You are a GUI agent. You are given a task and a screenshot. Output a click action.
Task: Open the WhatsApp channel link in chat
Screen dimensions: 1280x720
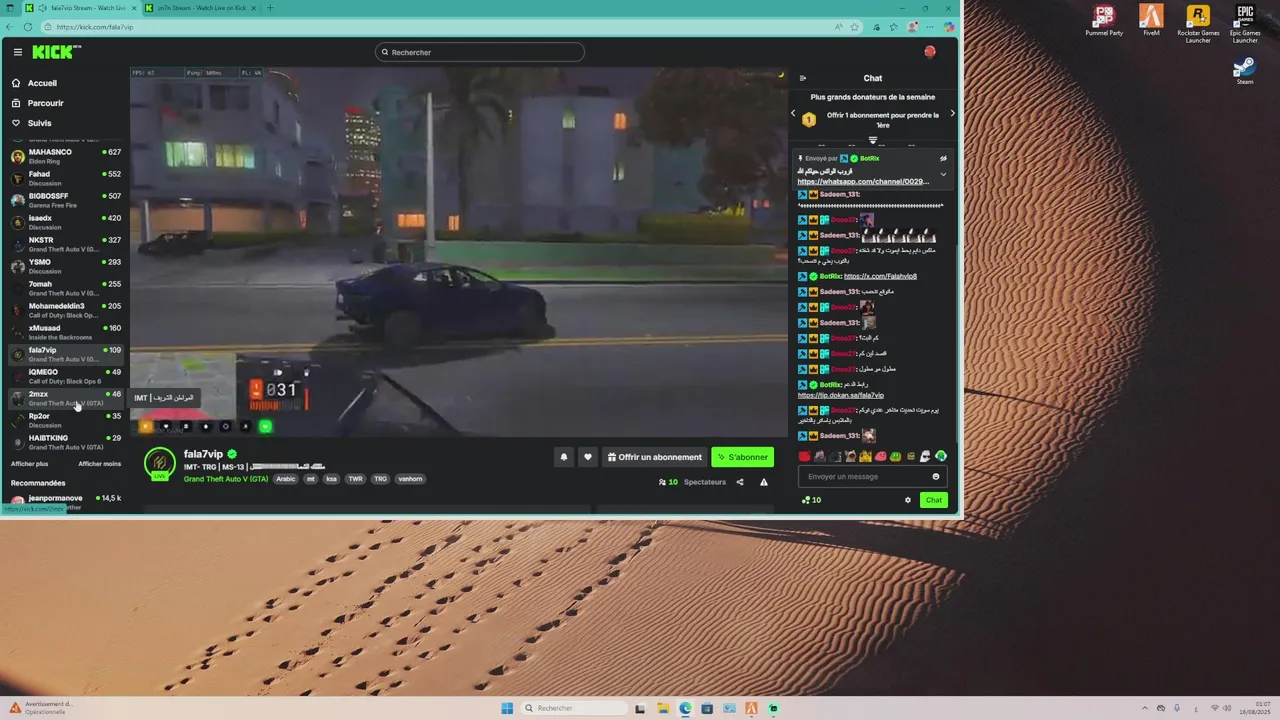click(863, 182)
